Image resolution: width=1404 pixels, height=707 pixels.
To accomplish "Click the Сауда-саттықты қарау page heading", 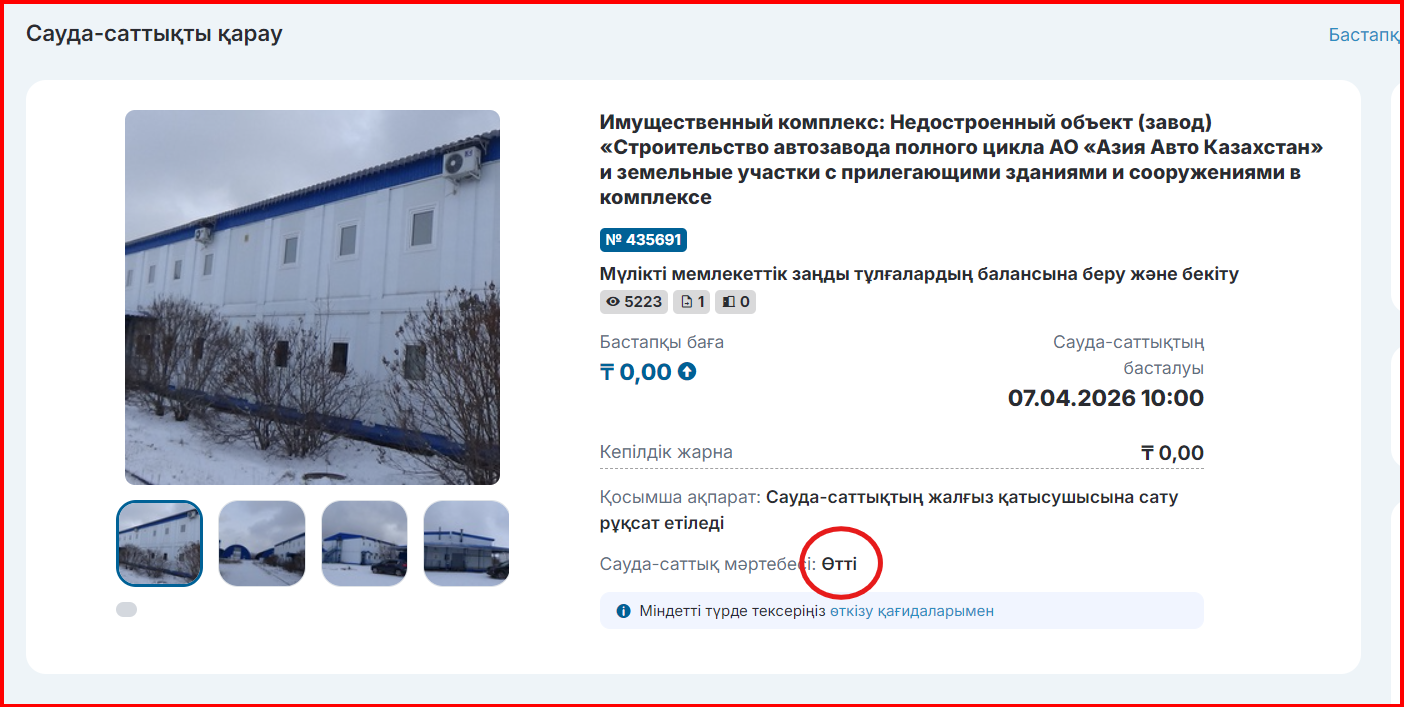I will coord(154,34).
